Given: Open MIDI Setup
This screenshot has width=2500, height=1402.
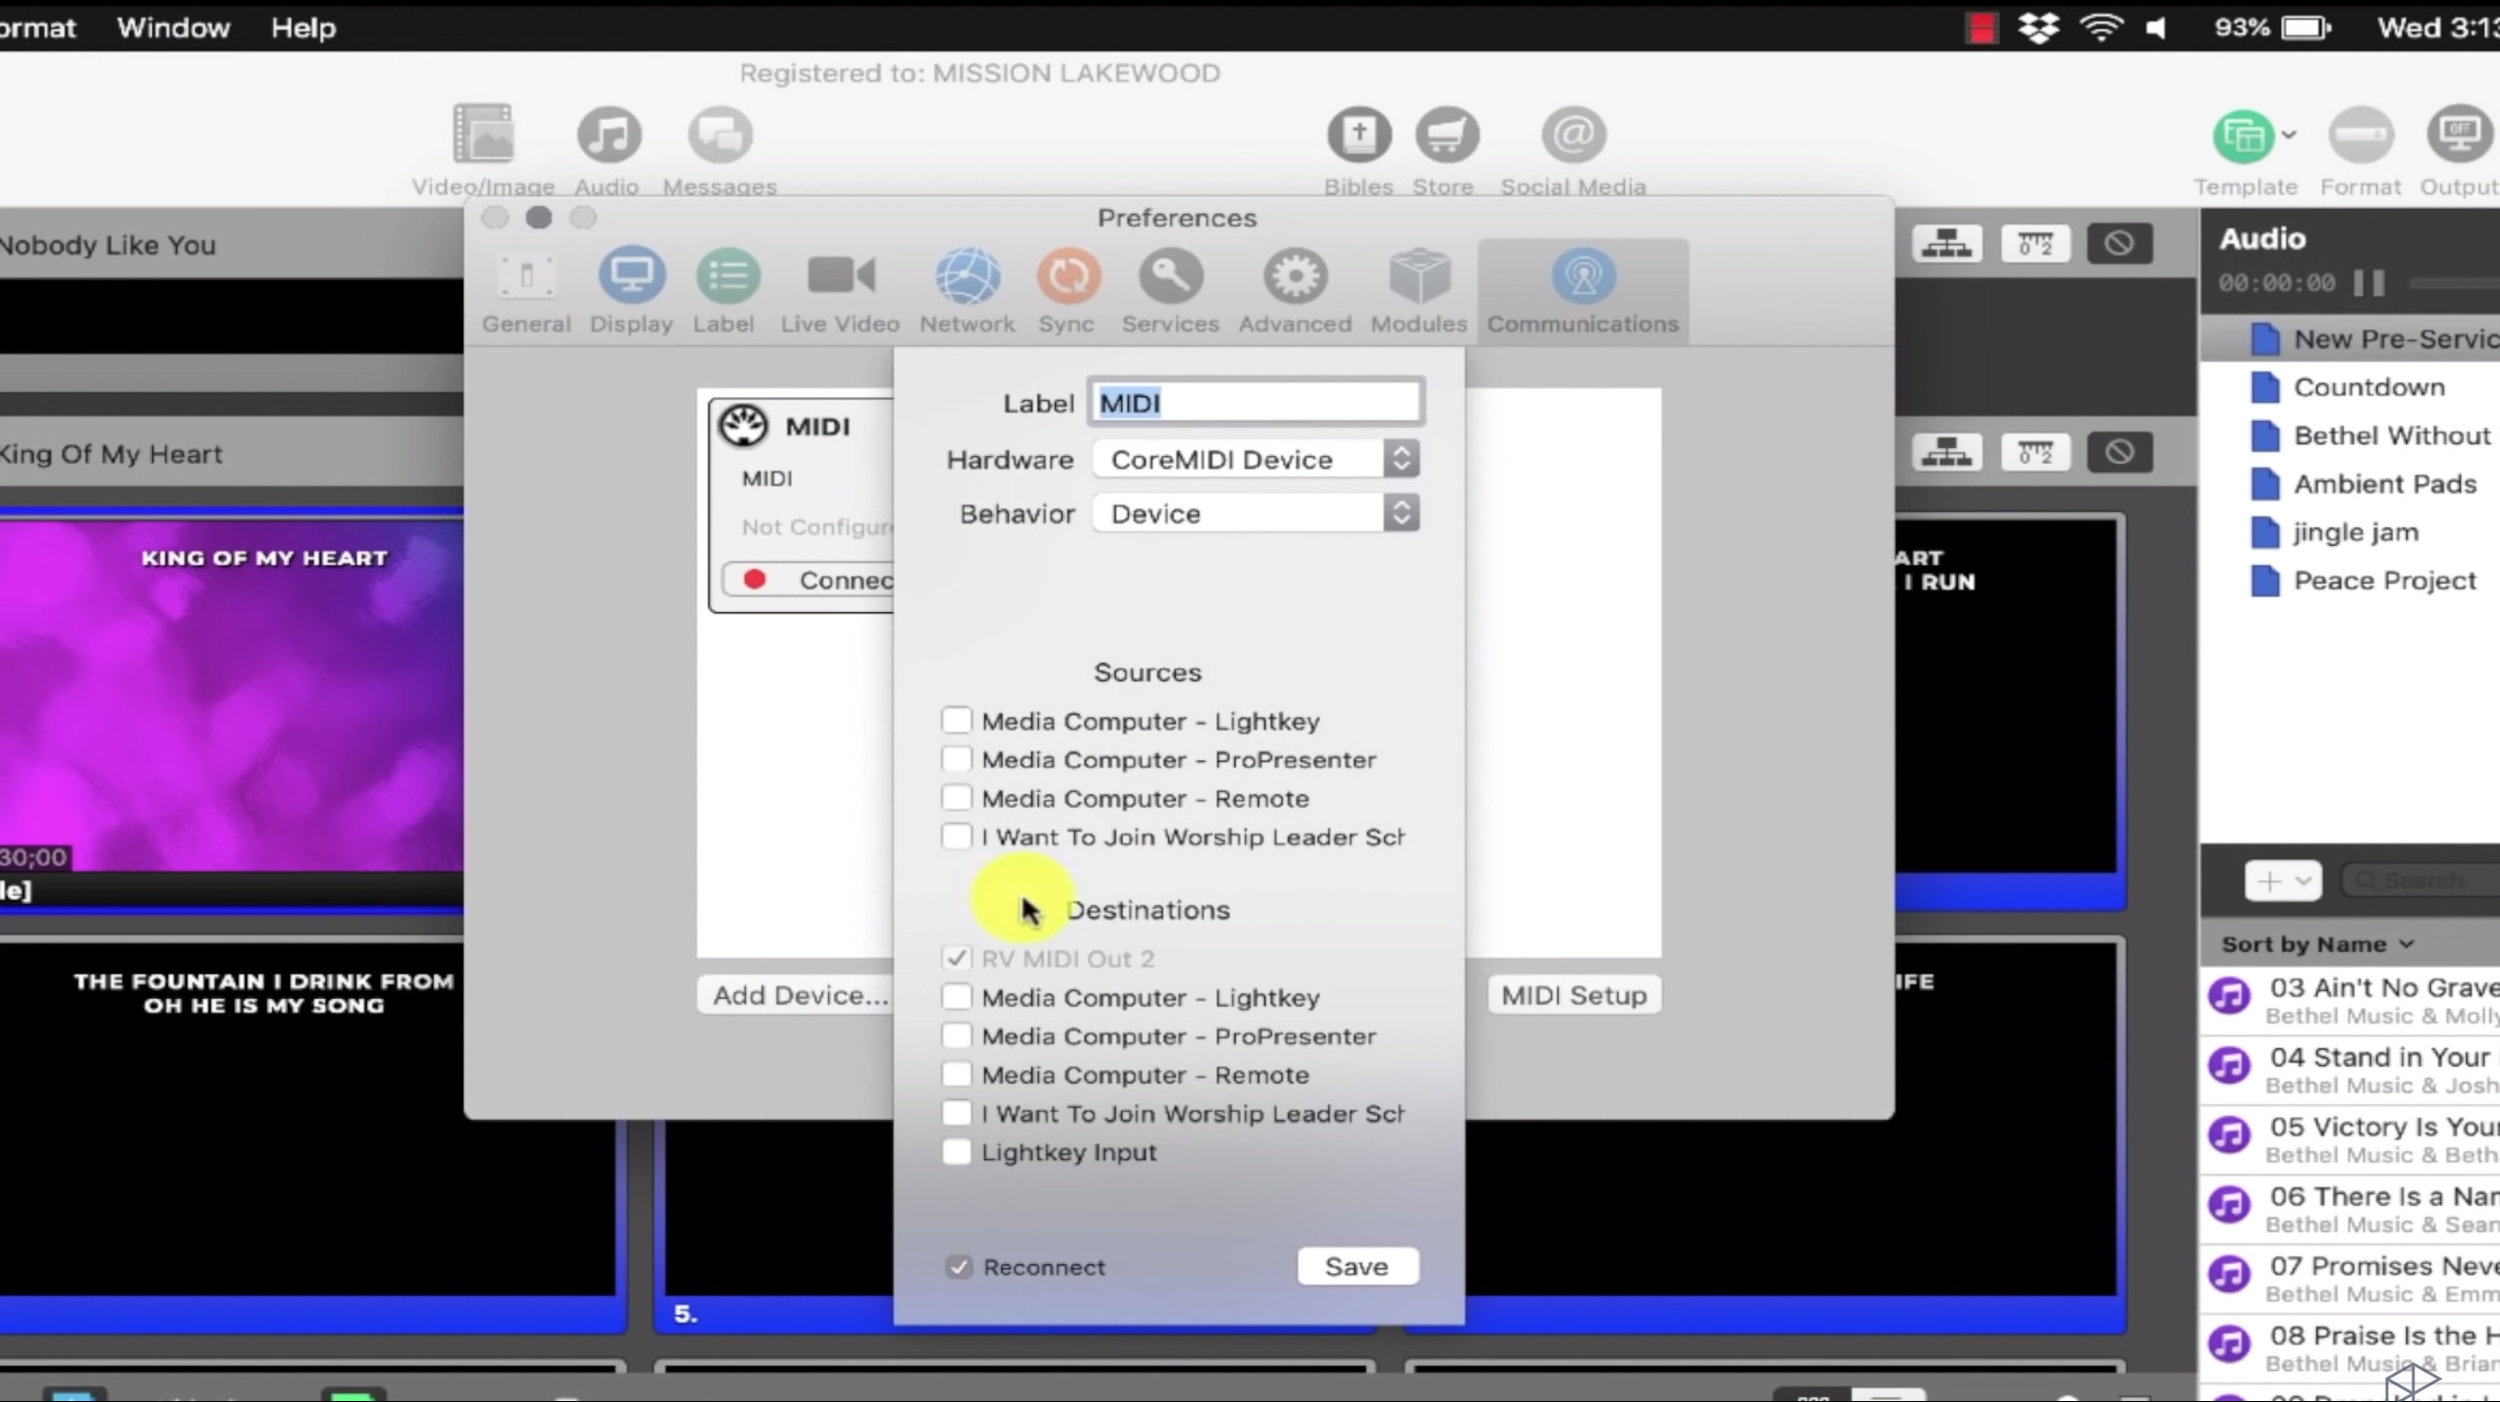Looking at the screenshot, I should (x=1572, y=994).
